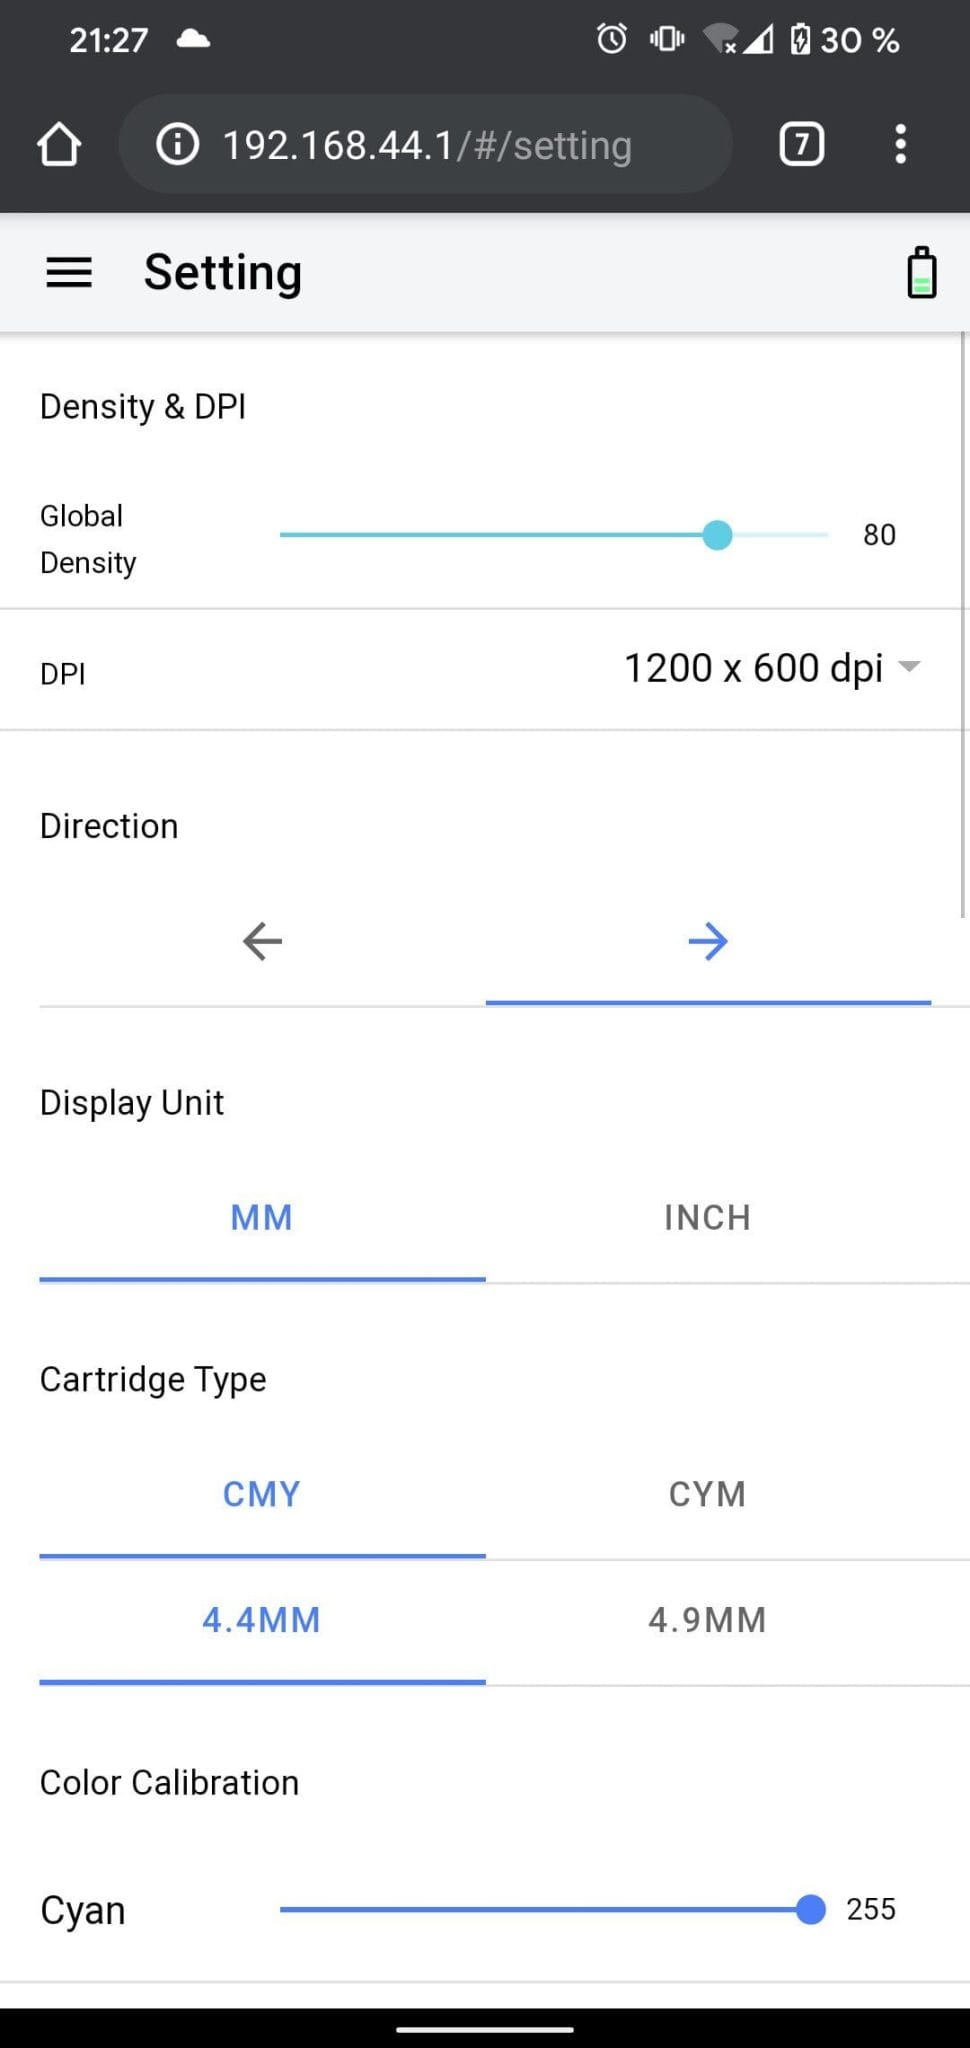Tap the alarm icon in the status bar
This screenshot has height=2048, width=970.
[x=611, y=39]
